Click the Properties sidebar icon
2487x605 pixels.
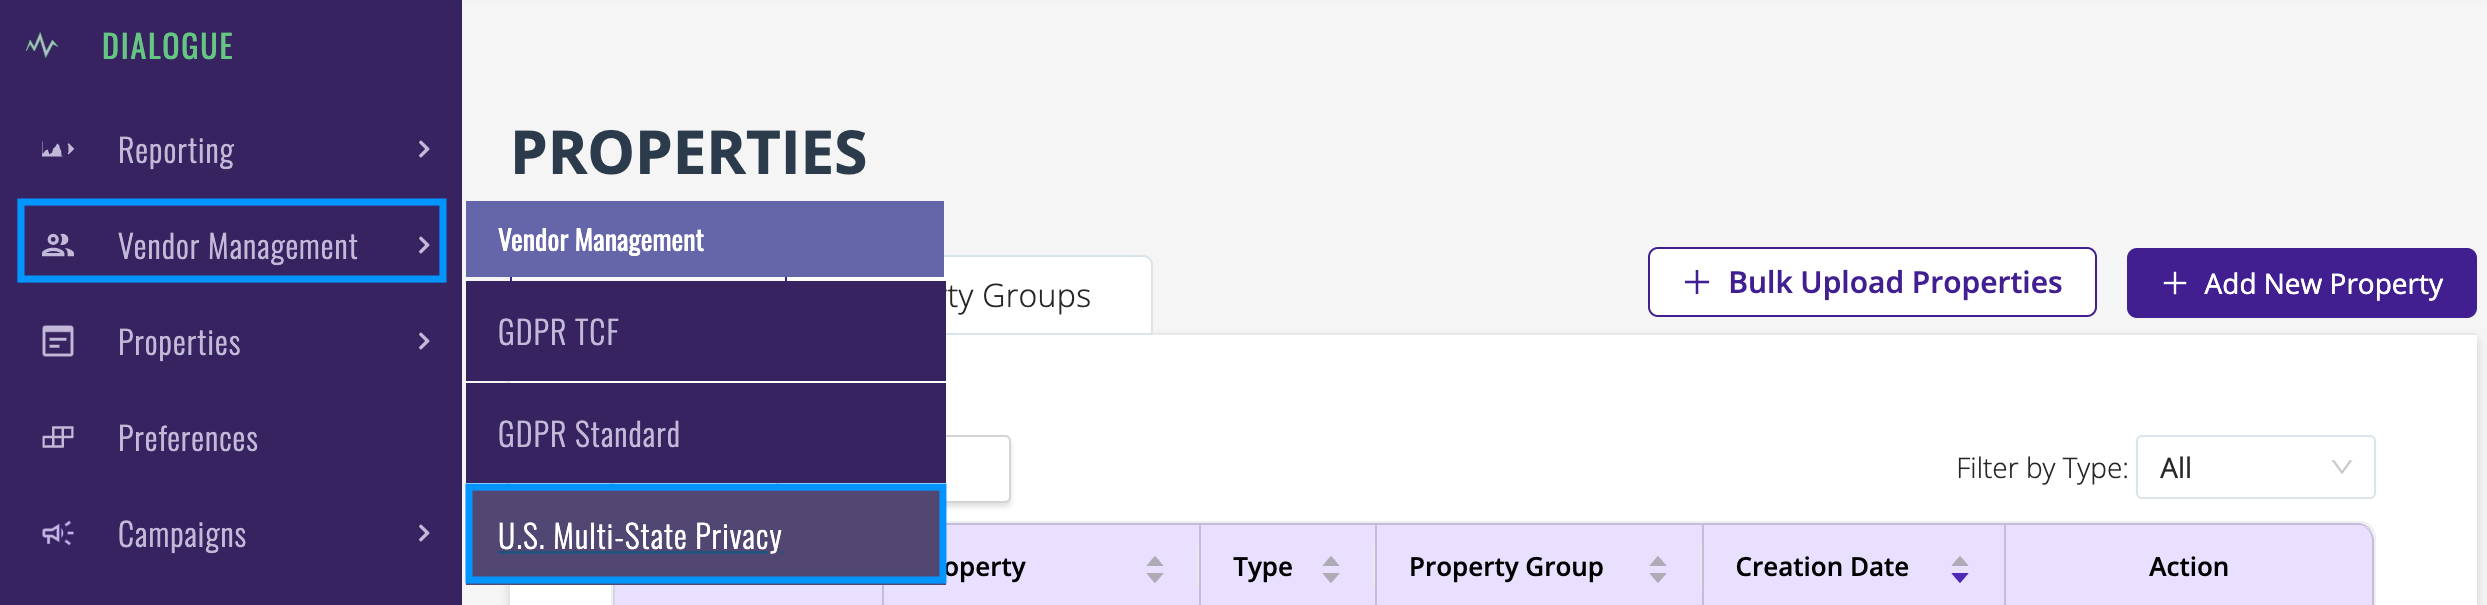point(58,342)
